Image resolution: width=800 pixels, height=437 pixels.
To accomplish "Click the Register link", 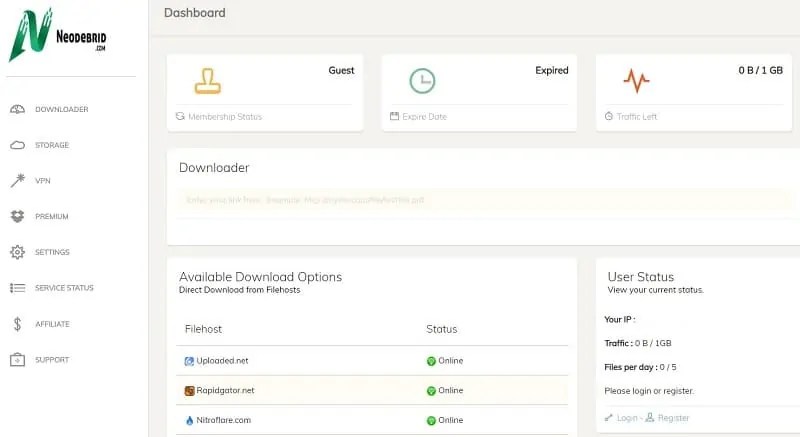I will (672, 417).
